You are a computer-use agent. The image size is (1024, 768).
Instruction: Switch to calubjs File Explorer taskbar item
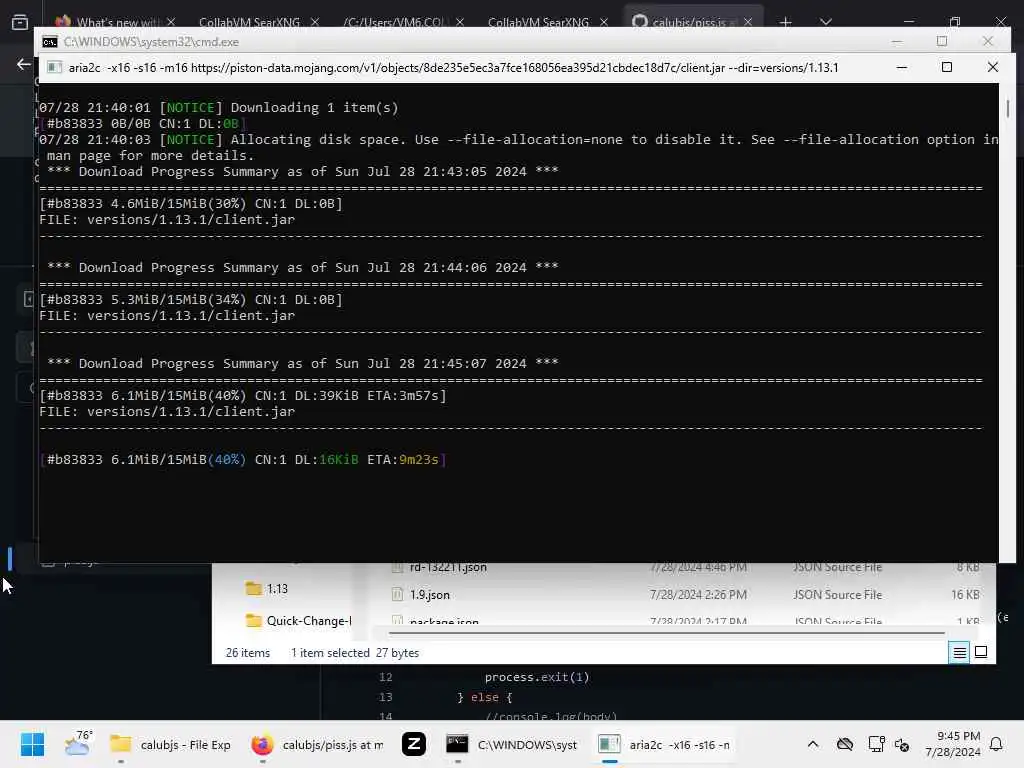(170, 744)
